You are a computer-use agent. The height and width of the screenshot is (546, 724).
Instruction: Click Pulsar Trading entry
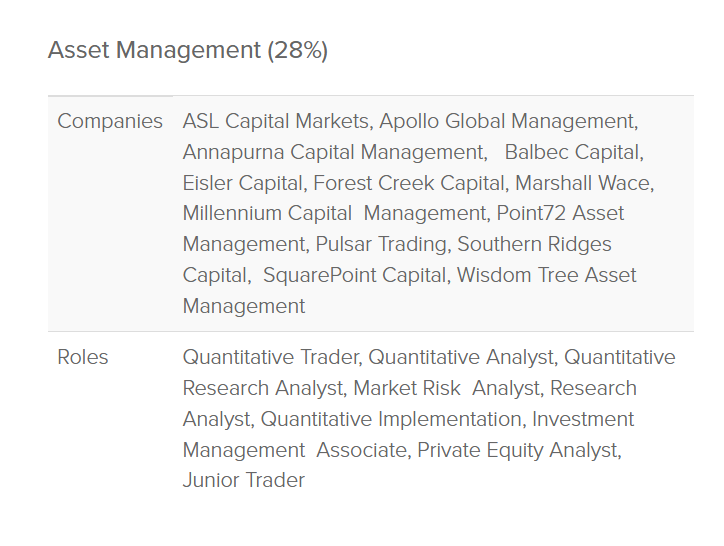pyautogui.click(x=380, y=245)
